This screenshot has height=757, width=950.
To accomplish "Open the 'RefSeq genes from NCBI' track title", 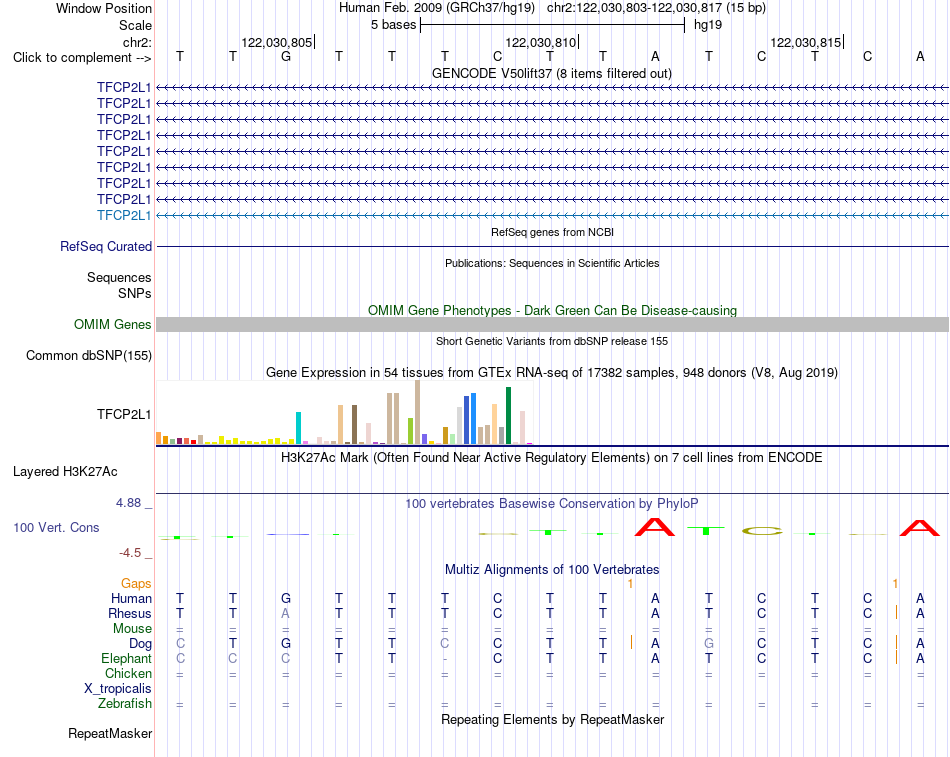I will coord(553,232).
